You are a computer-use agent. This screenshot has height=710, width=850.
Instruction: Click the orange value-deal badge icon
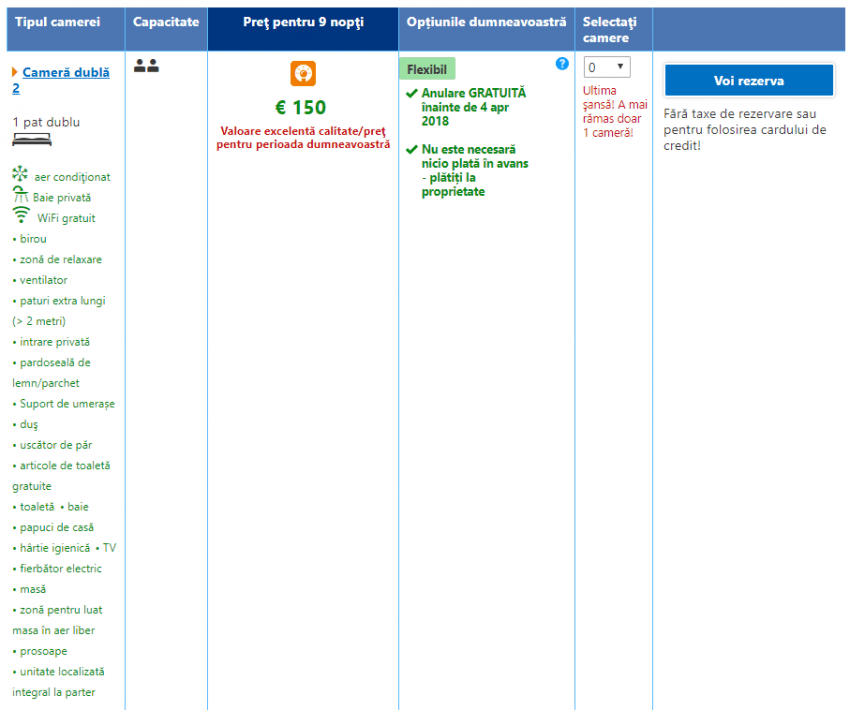(302, 73)
